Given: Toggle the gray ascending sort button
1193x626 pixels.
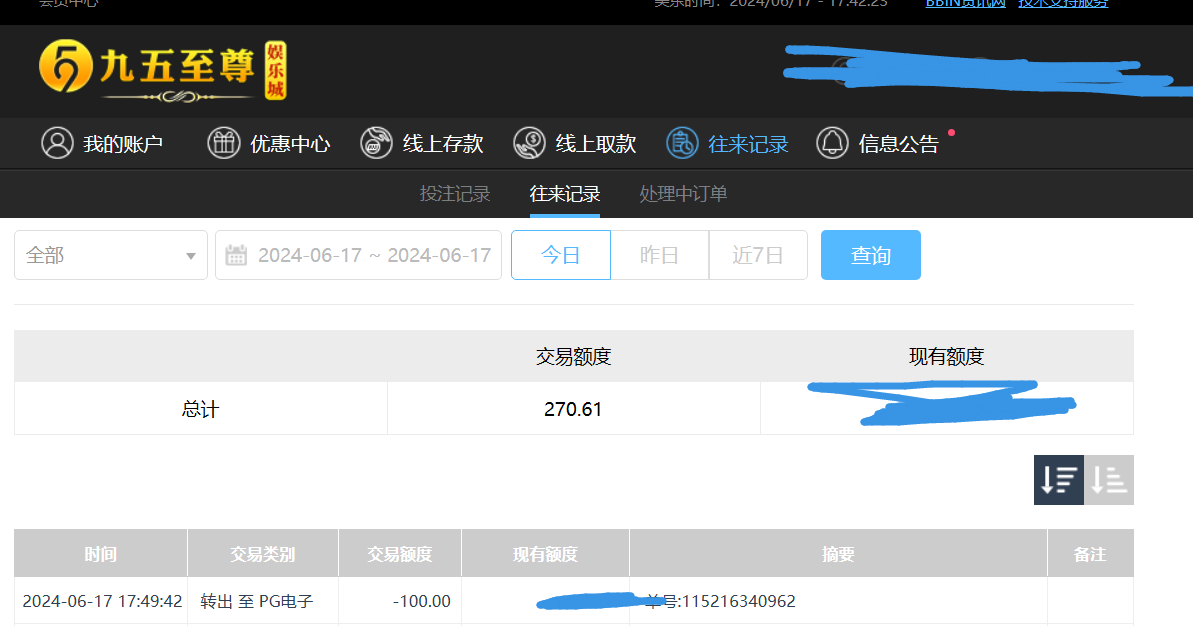Looking at the screenshot, I should click(x=1108, y=480).
